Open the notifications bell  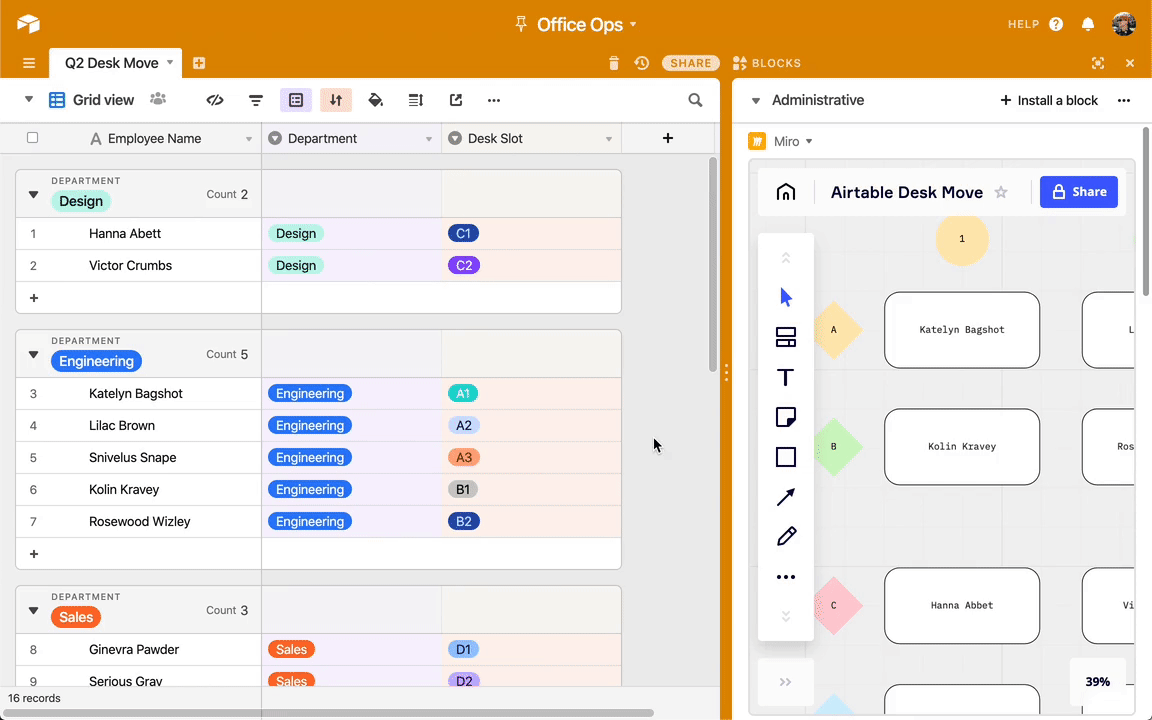tap(1088, 24)
